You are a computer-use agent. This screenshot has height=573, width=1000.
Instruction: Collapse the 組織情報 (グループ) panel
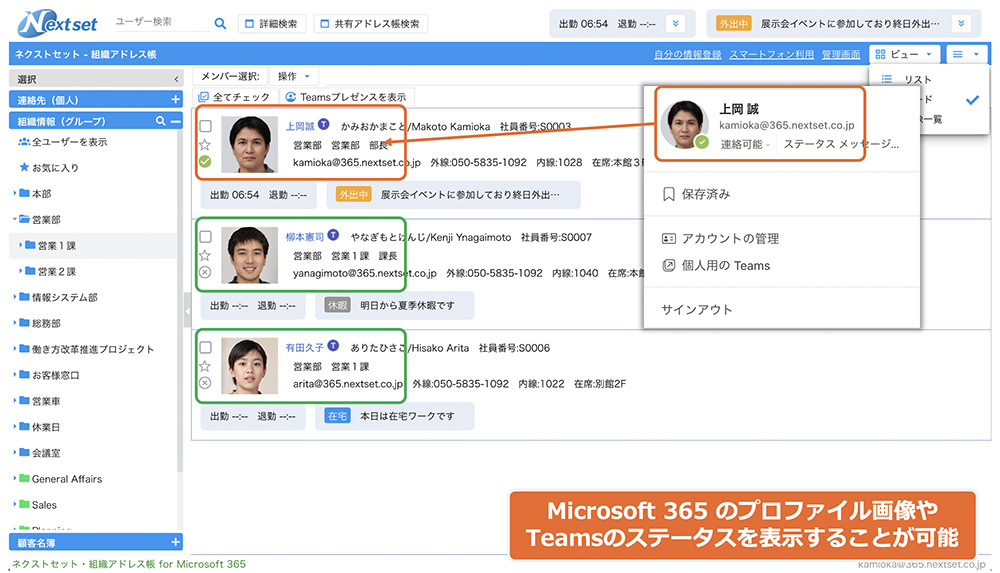click(175, 121)
